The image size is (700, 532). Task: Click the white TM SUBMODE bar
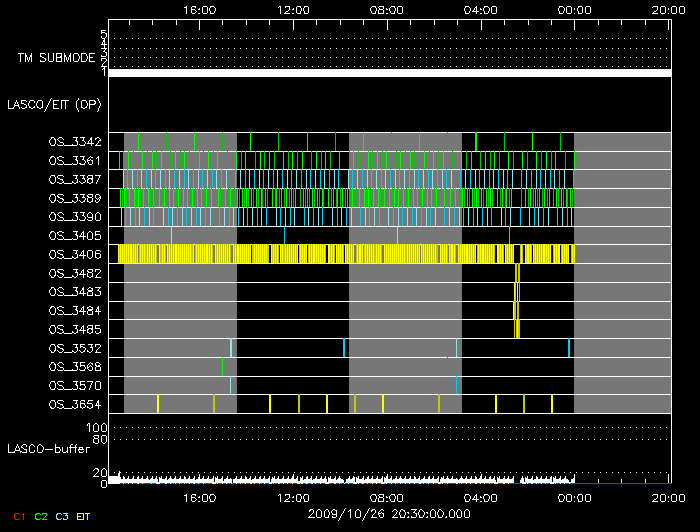pos(389,73)
